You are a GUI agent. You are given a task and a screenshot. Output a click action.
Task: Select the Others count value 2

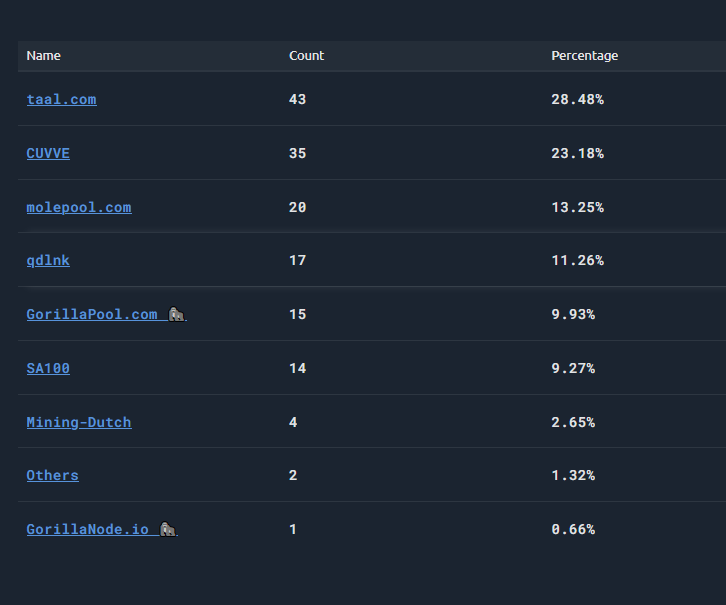point(293,475)
